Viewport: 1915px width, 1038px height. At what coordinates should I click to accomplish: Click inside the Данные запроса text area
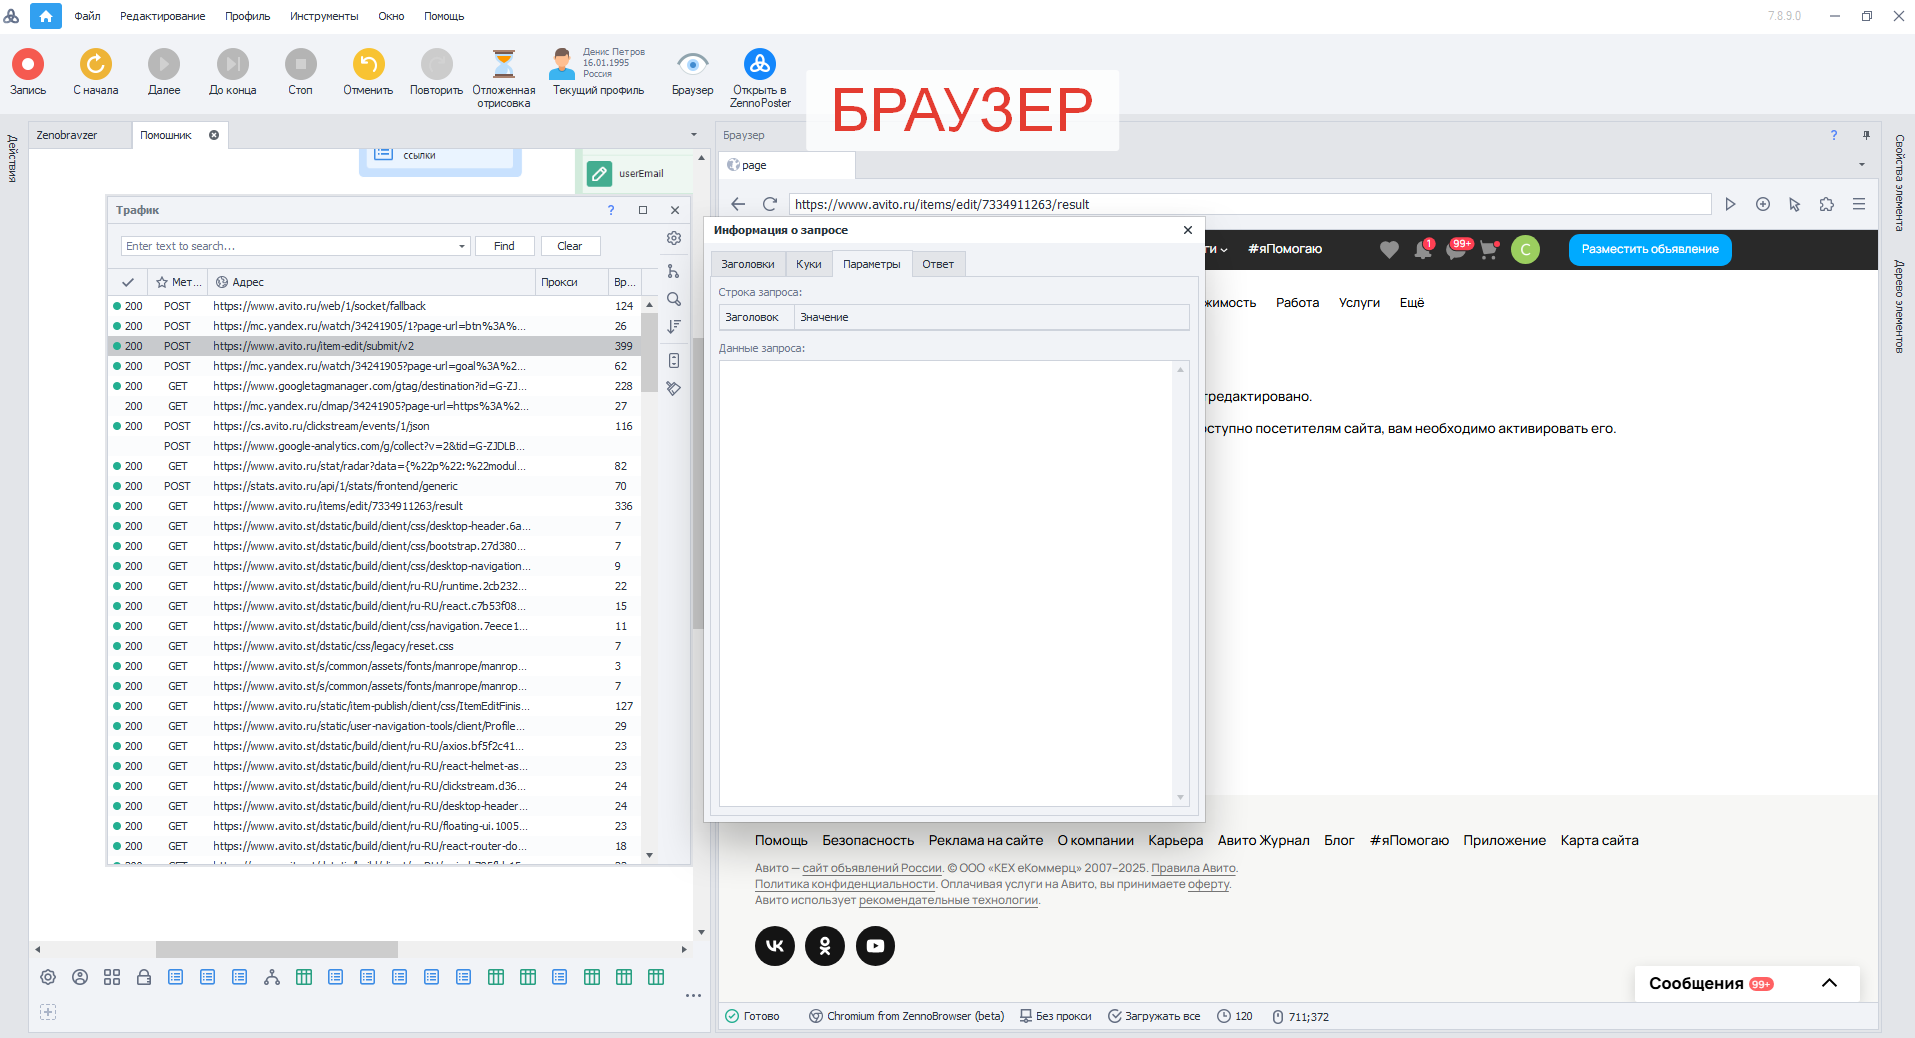(946, 583)
